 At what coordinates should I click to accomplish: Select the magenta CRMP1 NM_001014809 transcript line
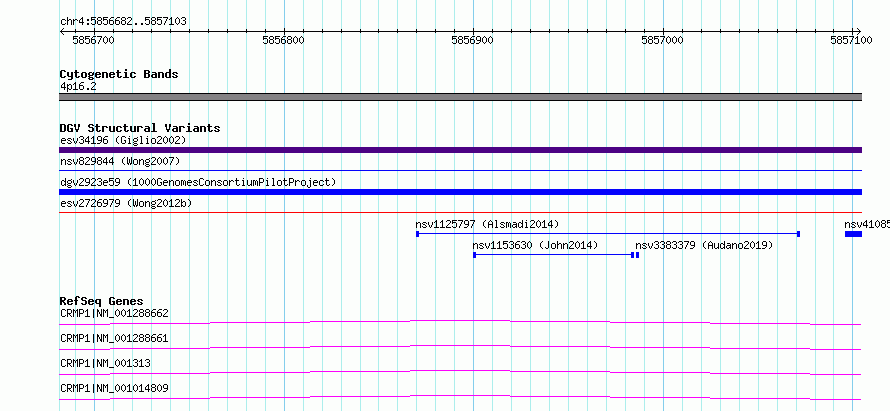460,397
